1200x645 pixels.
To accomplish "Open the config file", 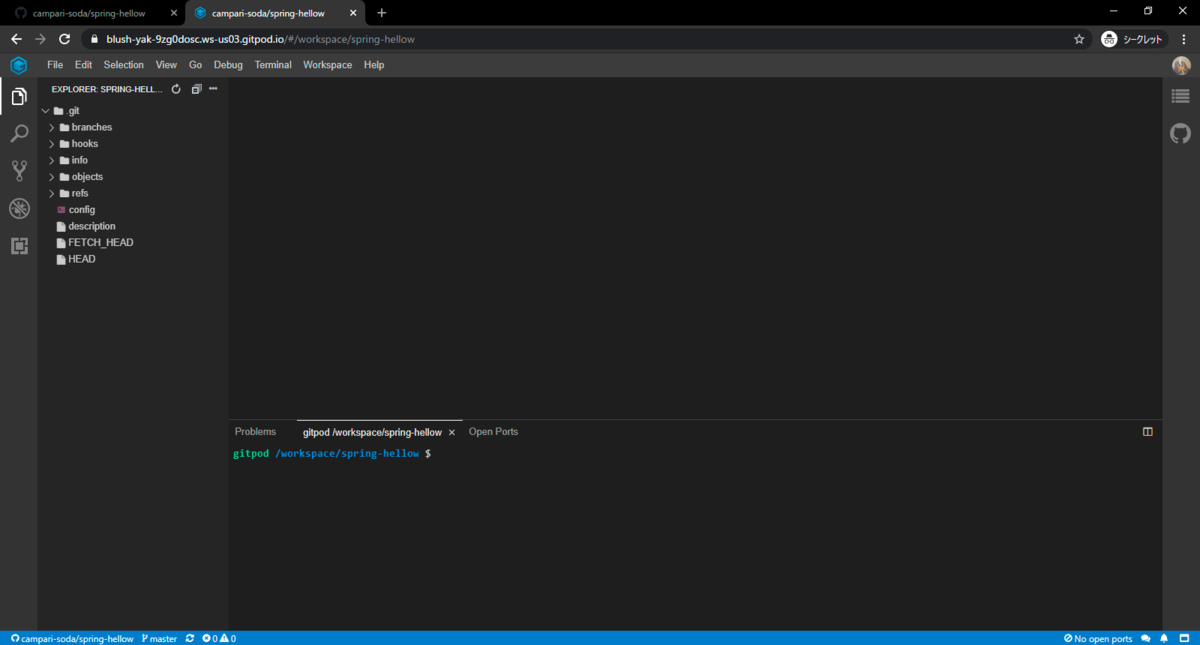I will pos(82,210).
